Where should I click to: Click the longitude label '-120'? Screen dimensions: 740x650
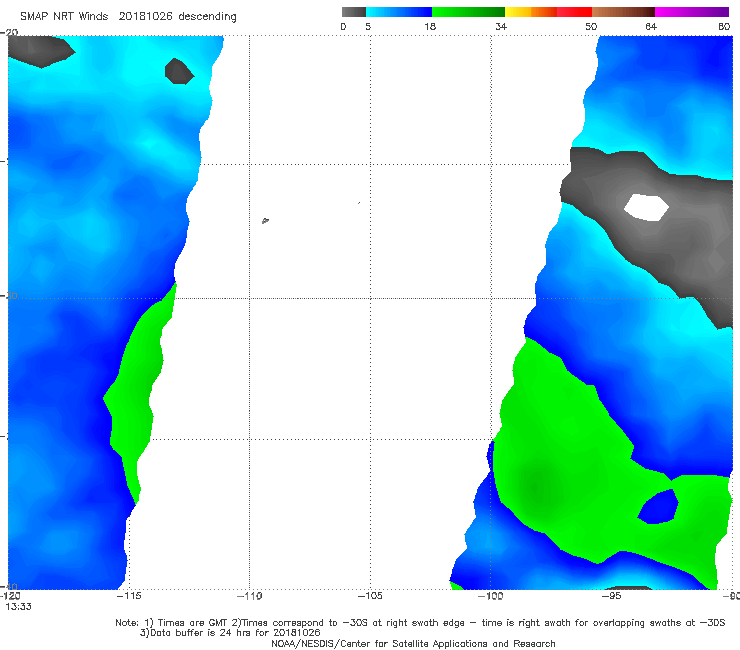[10, 596]
